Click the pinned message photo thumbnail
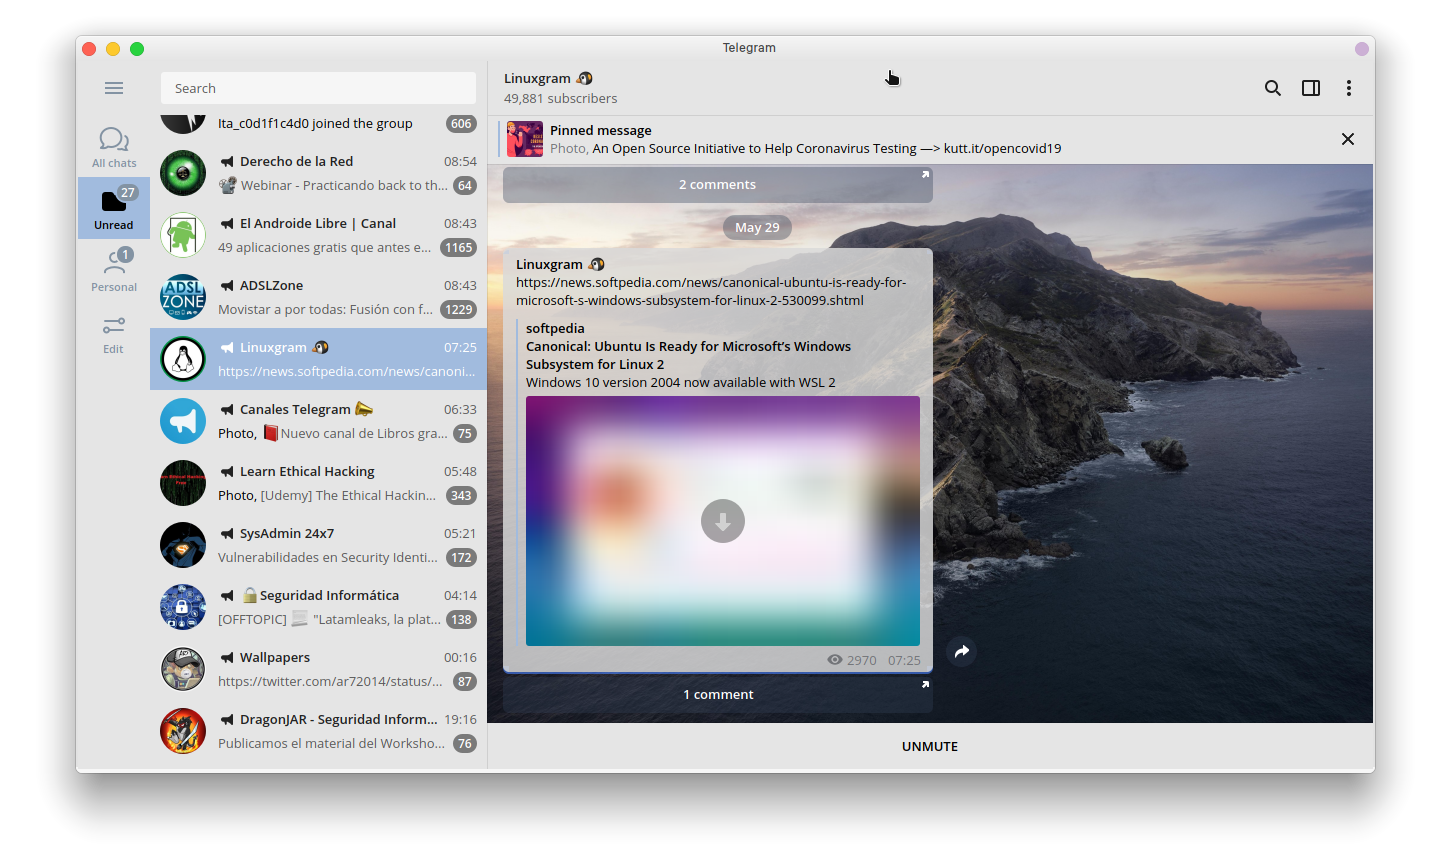The width and height of the screenshot is (1451, 859). point(525,139)
